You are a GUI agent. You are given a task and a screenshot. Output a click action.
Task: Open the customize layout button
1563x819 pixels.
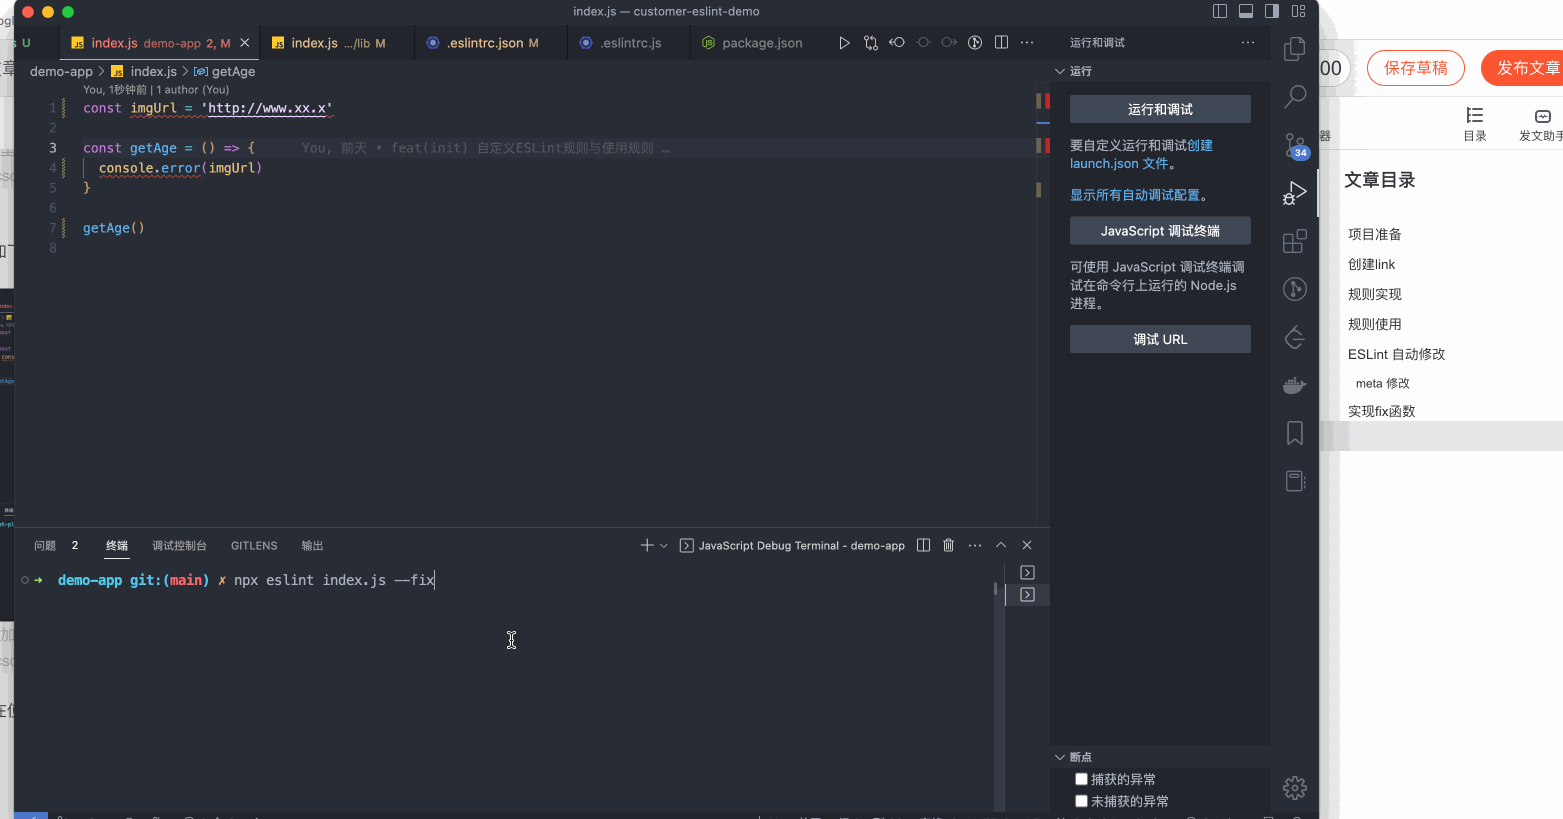(1299, 11)
